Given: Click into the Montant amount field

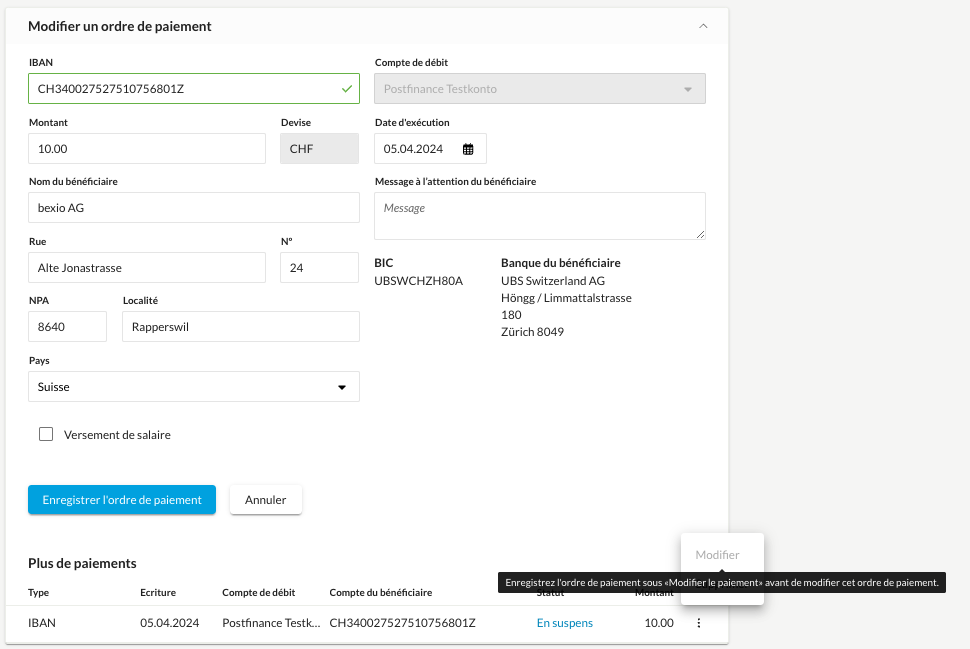Looking at the screenshot, I should pyautogui.click(x=147, y=148).
